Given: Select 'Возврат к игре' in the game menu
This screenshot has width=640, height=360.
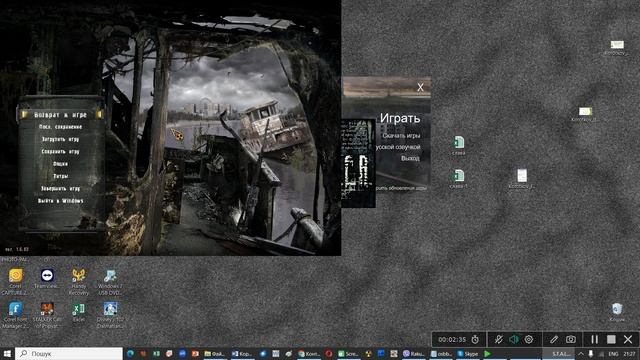Looking at the screenshot, I should click(x=60, y=115).
